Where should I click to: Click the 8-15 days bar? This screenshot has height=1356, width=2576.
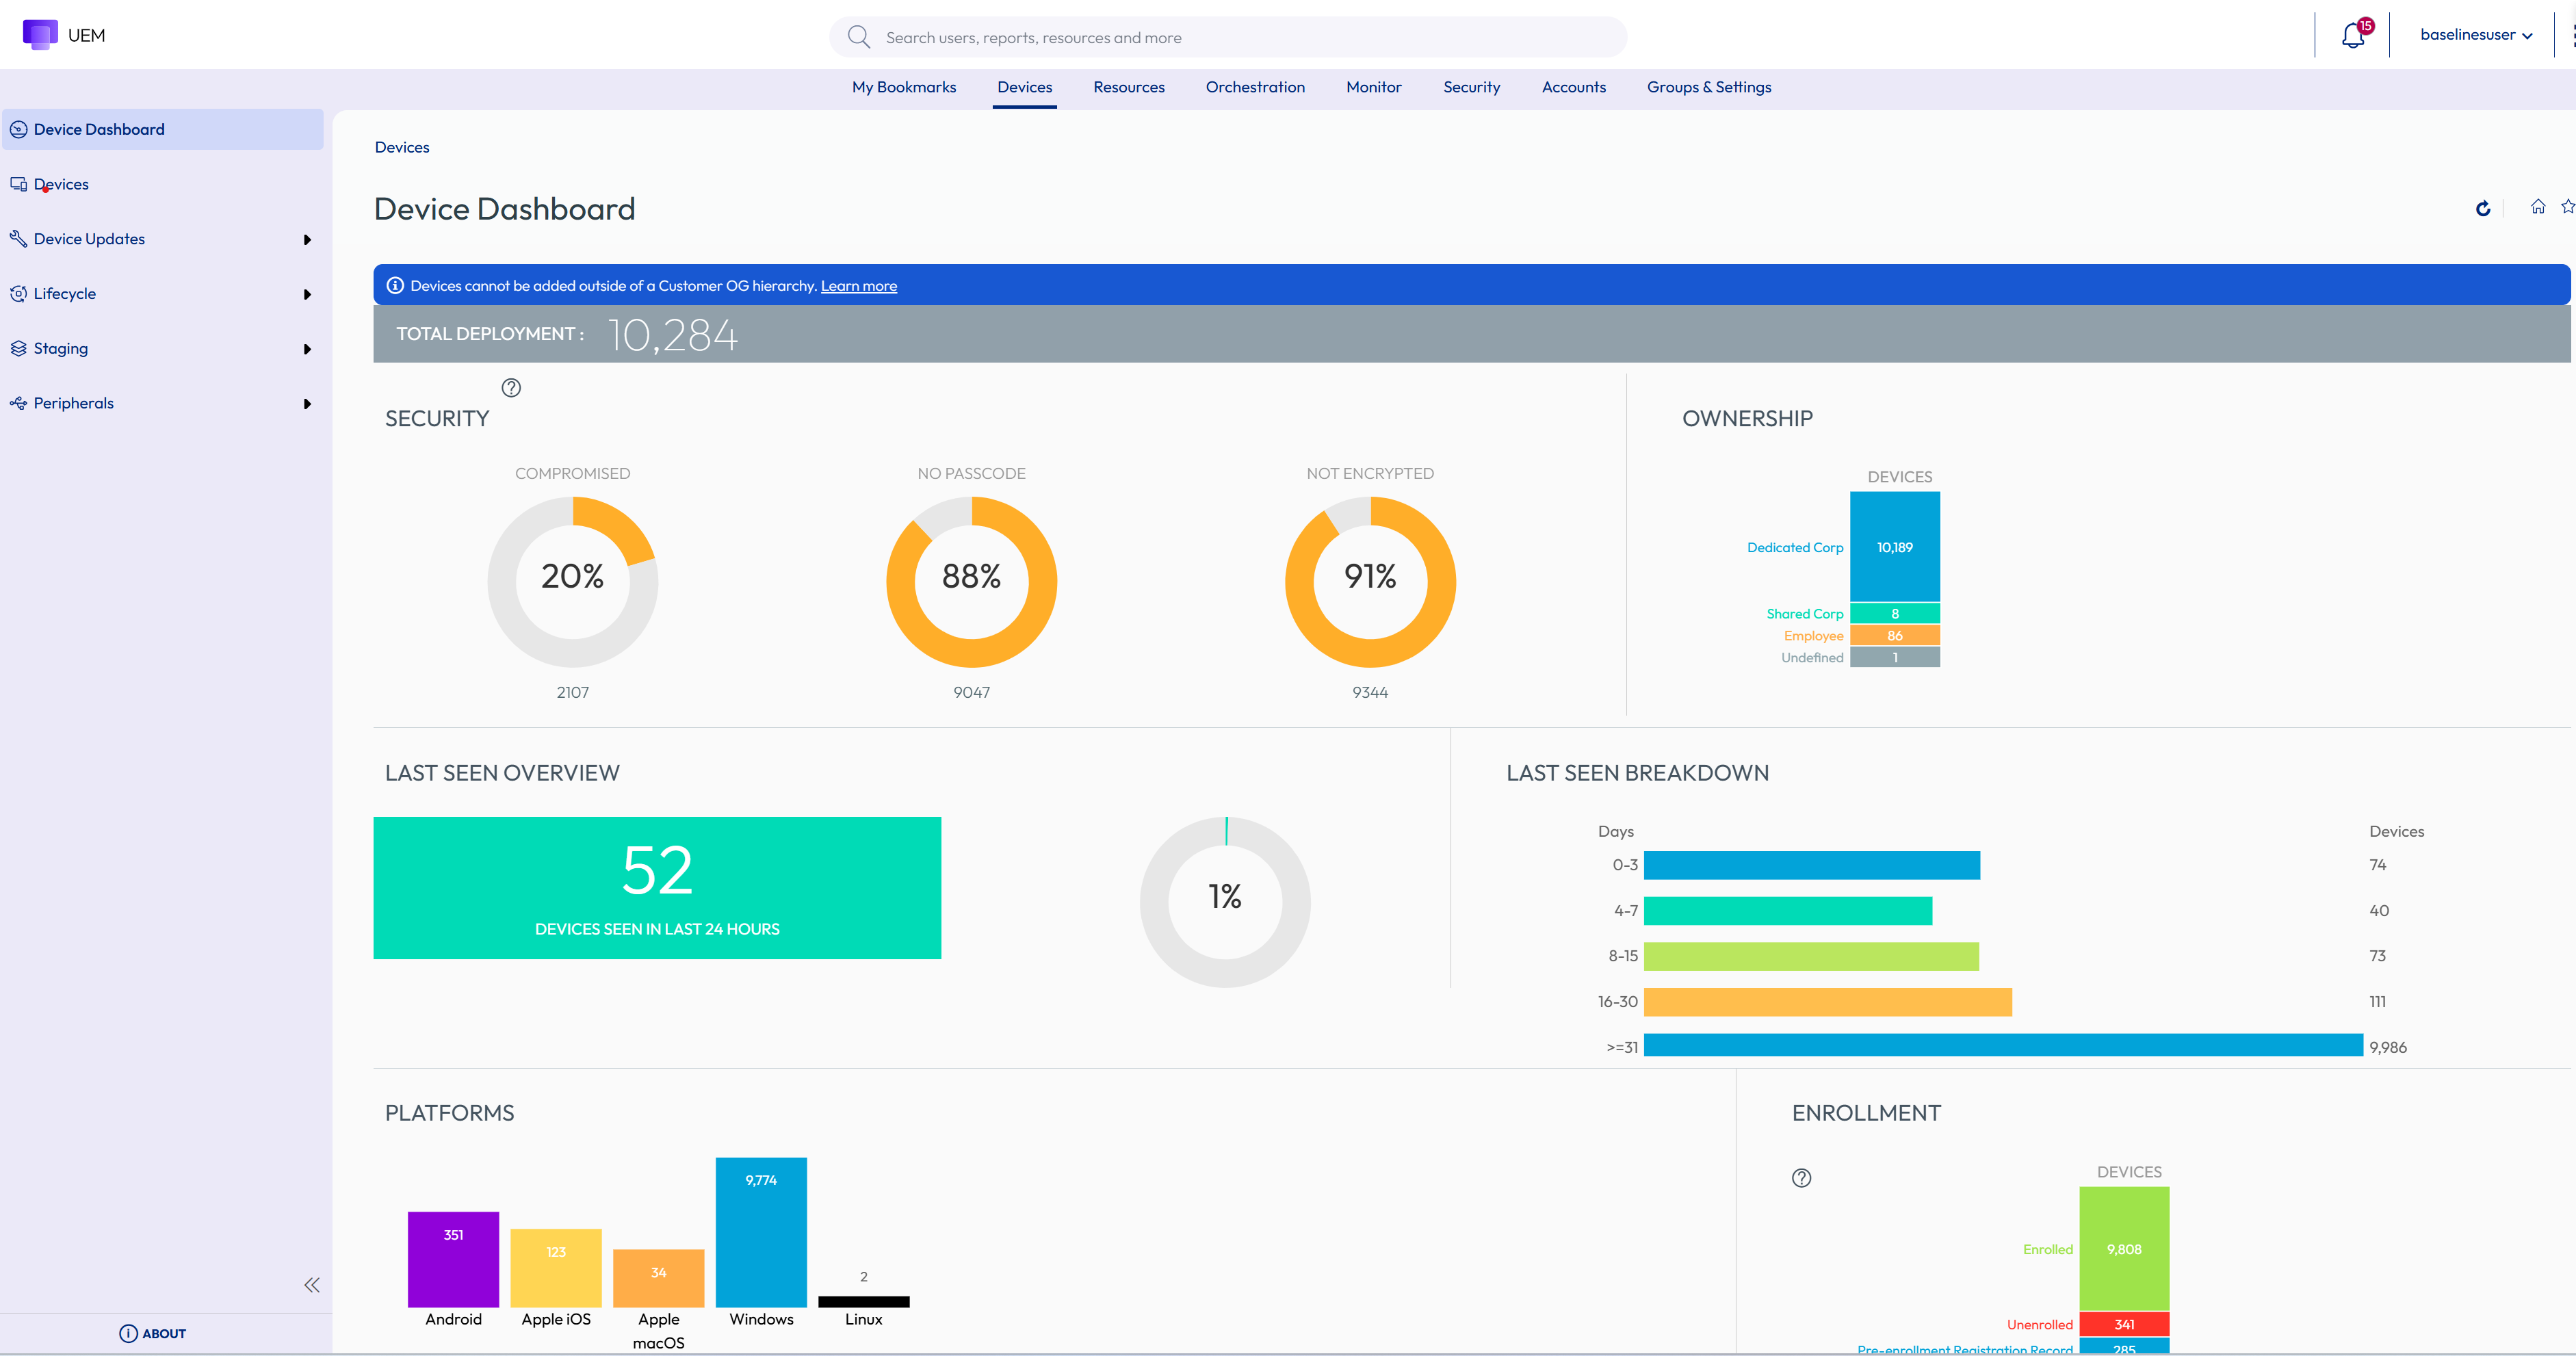[x=1811, y=956]
